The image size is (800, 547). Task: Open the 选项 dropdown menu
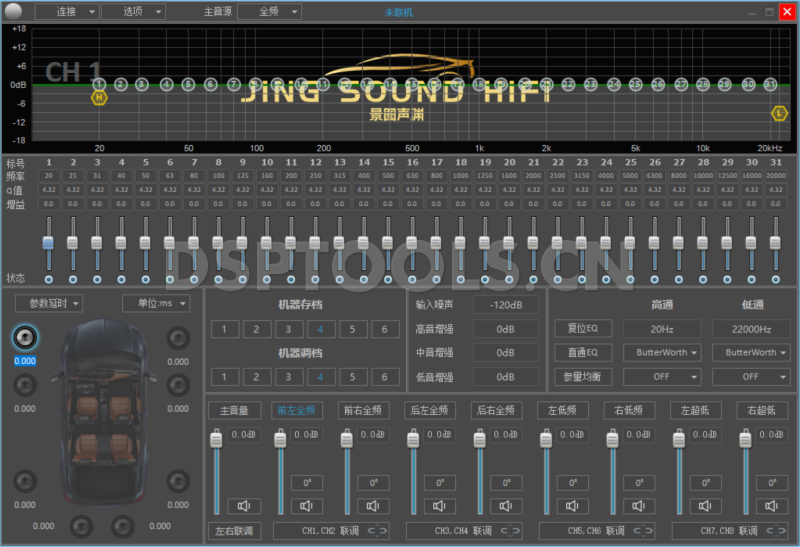(x=134, y=11)
